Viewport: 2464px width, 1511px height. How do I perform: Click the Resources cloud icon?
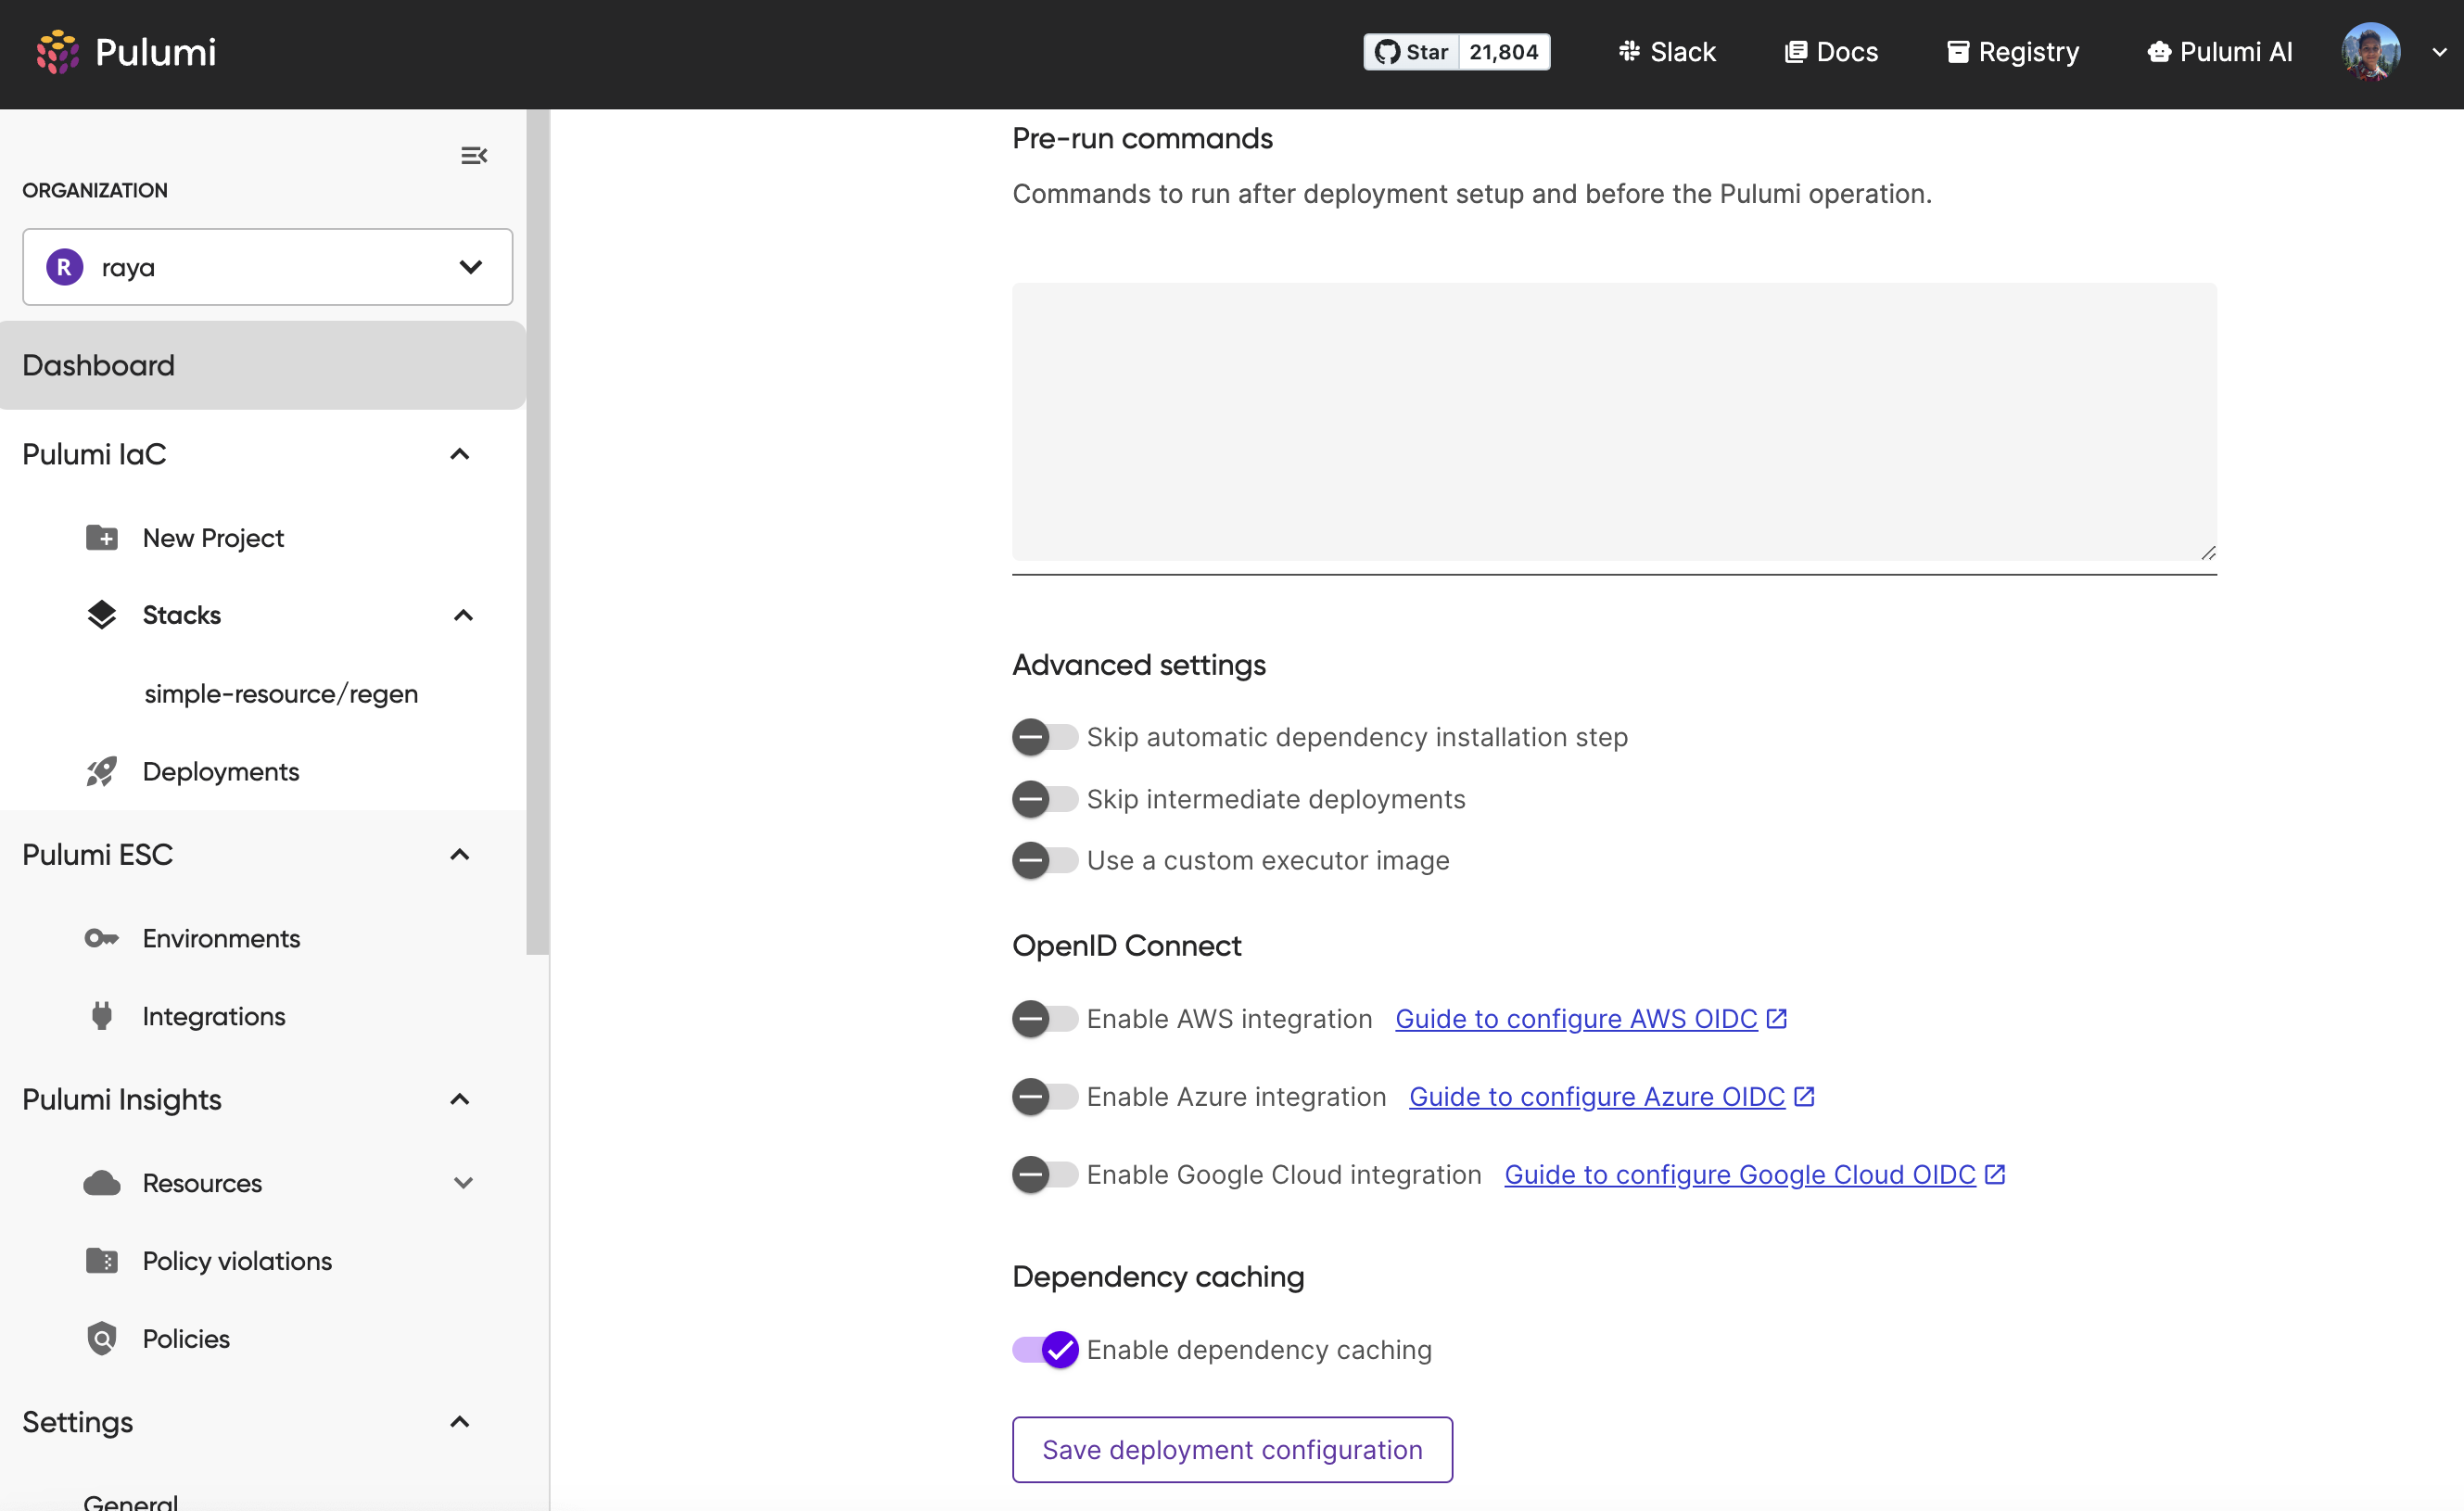(x=101, y=1183)
